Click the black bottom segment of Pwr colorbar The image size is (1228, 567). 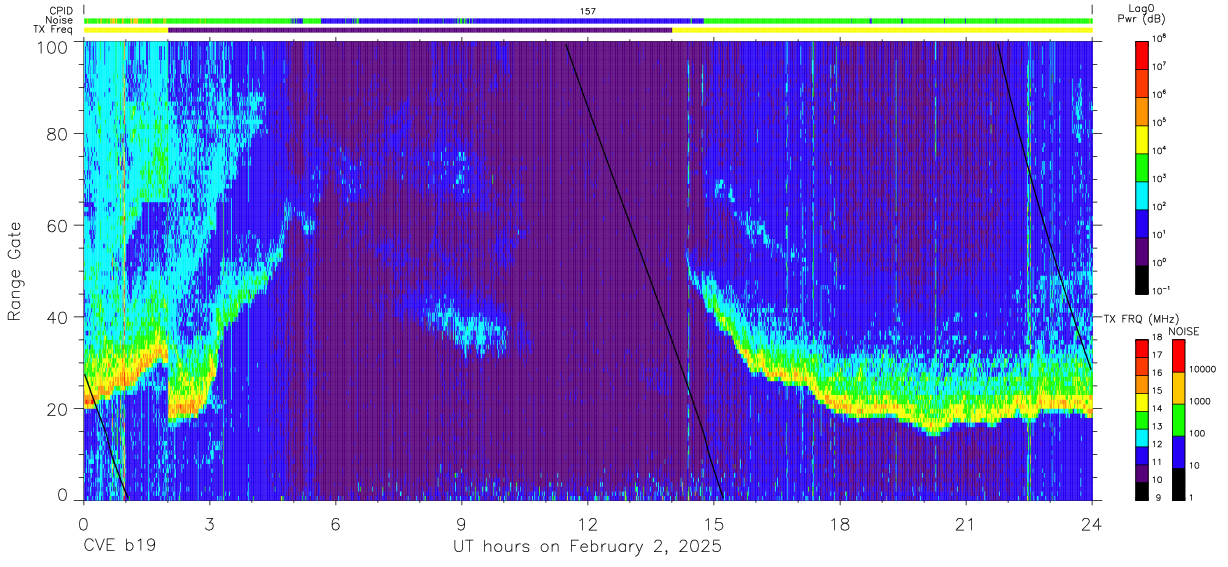[1142, 280]
